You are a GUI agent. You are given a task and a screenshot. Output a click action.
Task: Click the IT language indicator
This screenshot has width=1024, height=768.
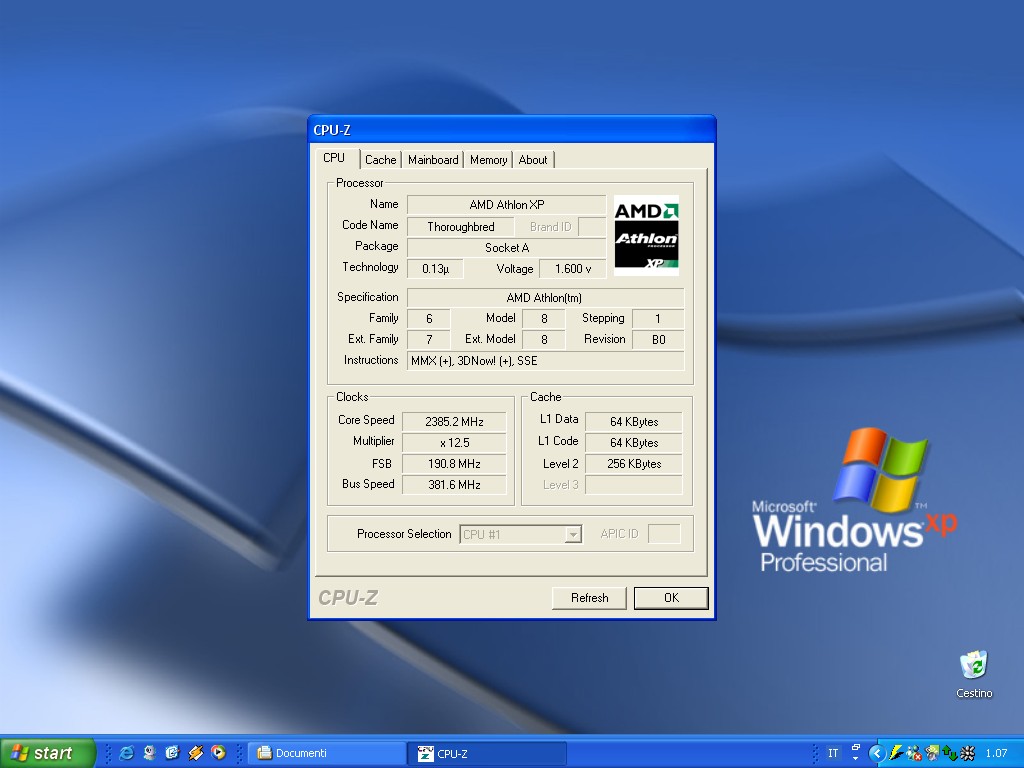(833, 754)
